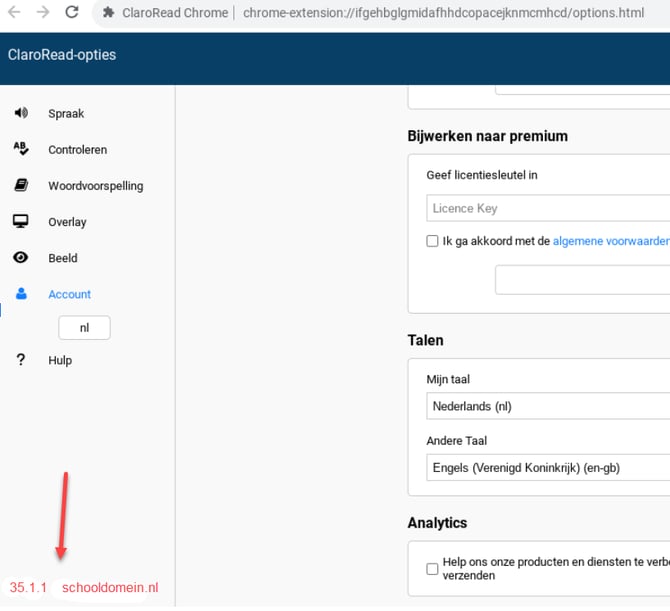Click the Hulp question mark icon
The height and width of the screenshot is (611, 670).
pos(21,360)
